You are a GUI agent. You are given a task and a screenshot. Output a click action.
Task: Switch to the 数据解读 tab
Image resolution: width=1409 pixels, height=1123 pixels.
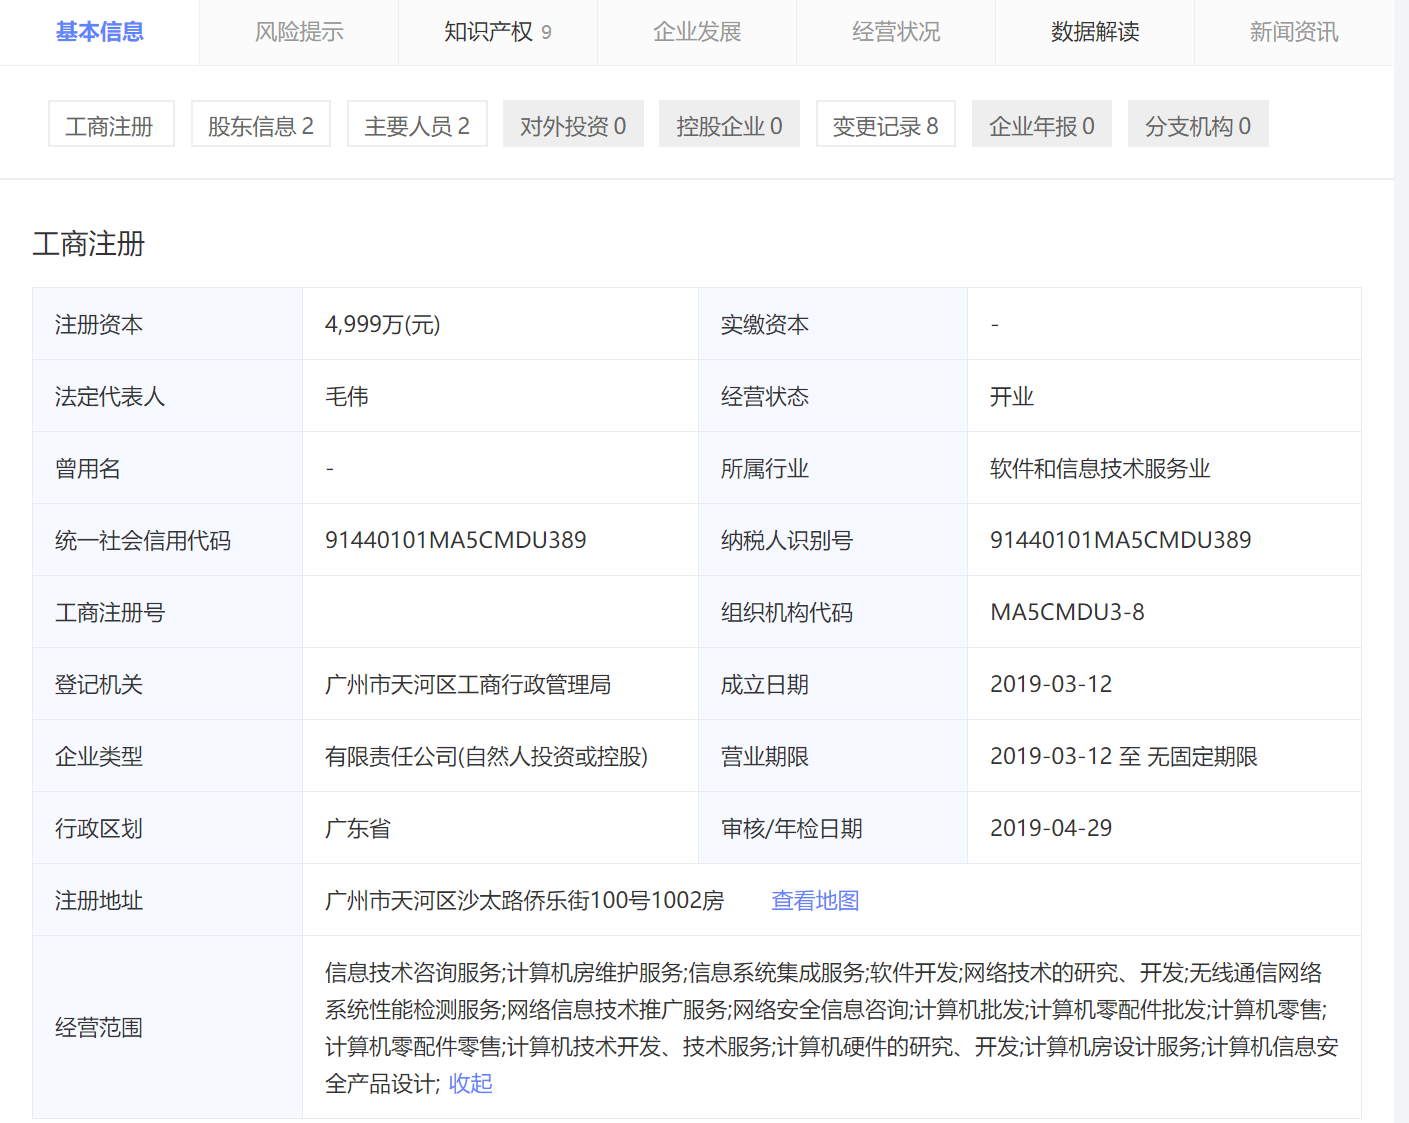pyautogui.click(x=1095, y=32)
